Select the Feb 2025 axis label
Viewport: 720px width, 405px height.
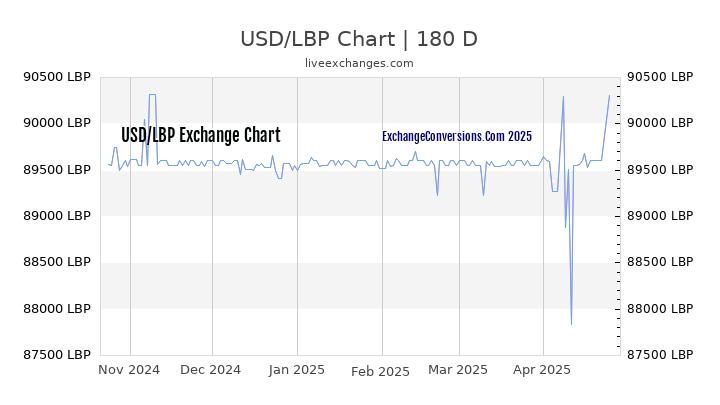point(380,371)
